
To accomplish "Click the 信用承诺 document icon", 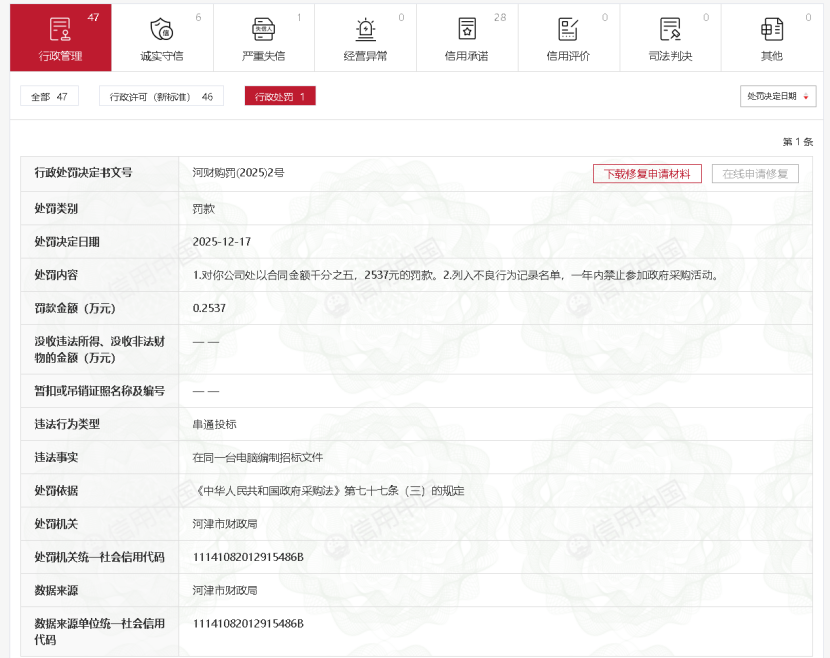I will click(467, 29).
